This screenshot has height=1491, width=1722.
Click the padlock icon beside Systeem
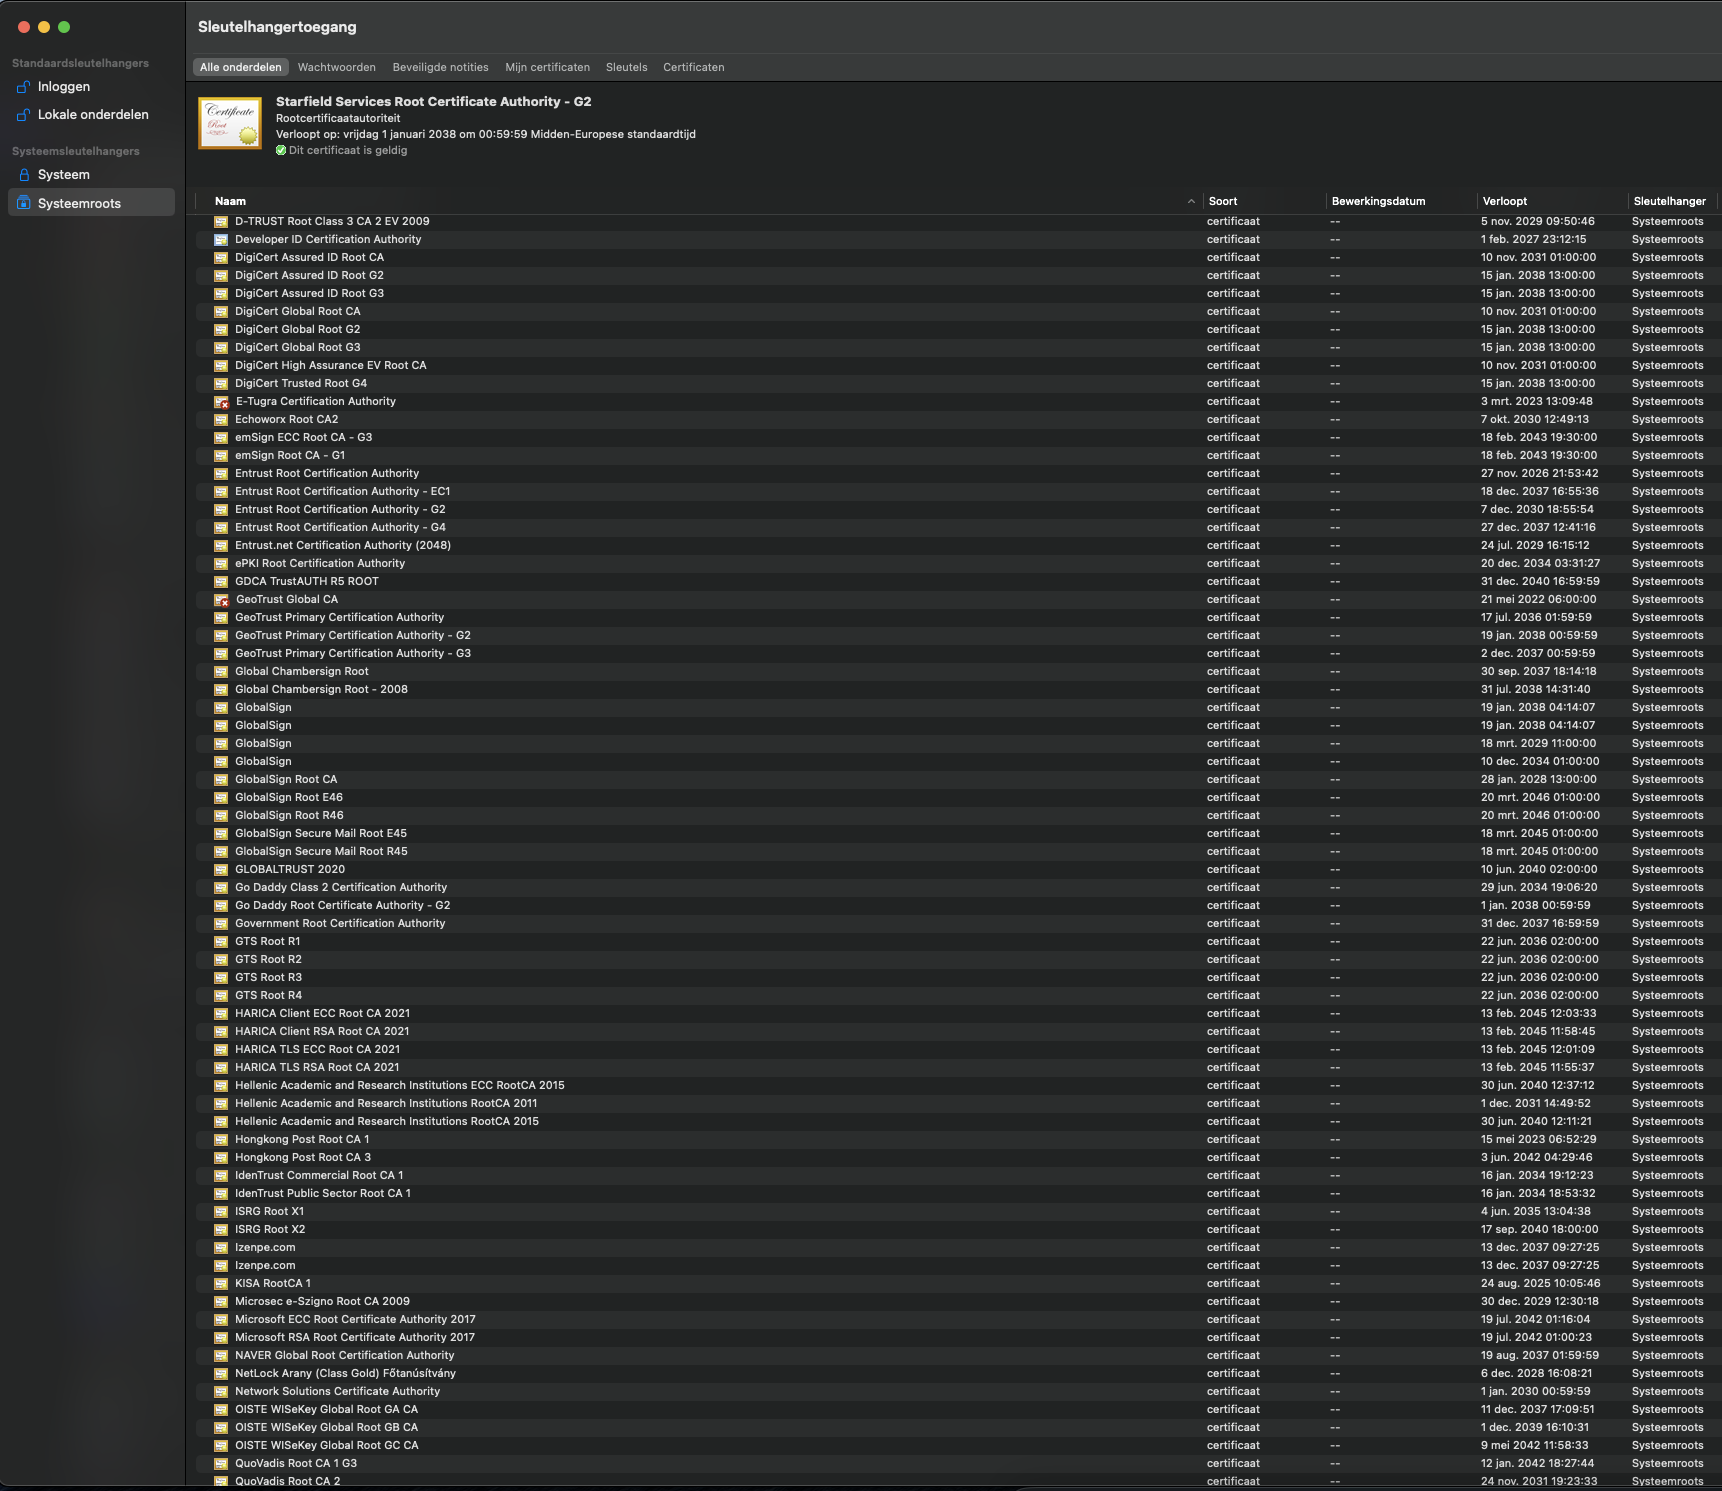coord(23,174)
